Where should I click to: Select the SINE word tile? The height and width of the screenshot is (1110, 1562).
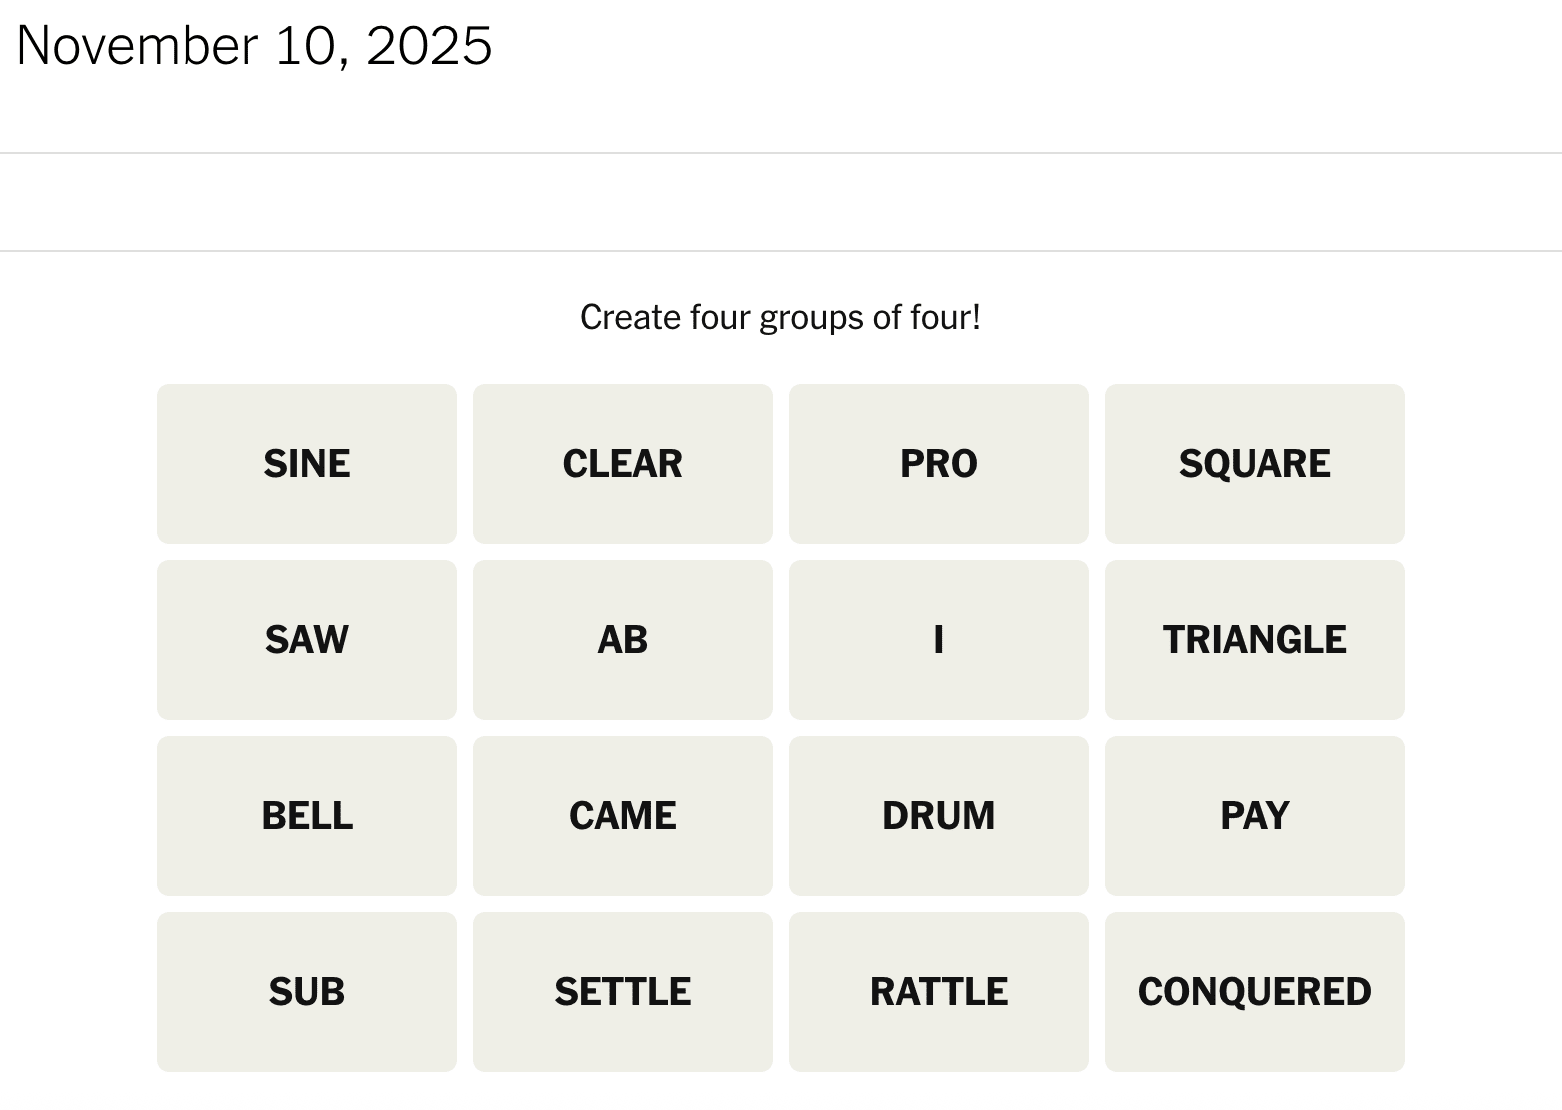tap(306, 464)
